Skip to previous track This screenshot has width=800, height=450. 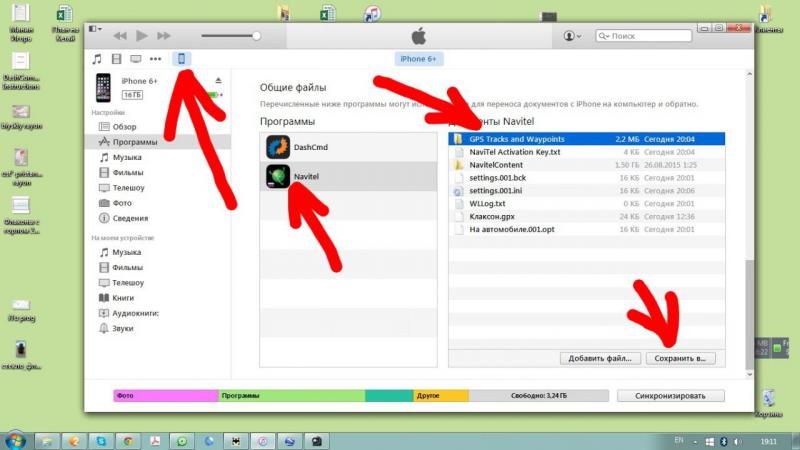click(x=120, y=36)
